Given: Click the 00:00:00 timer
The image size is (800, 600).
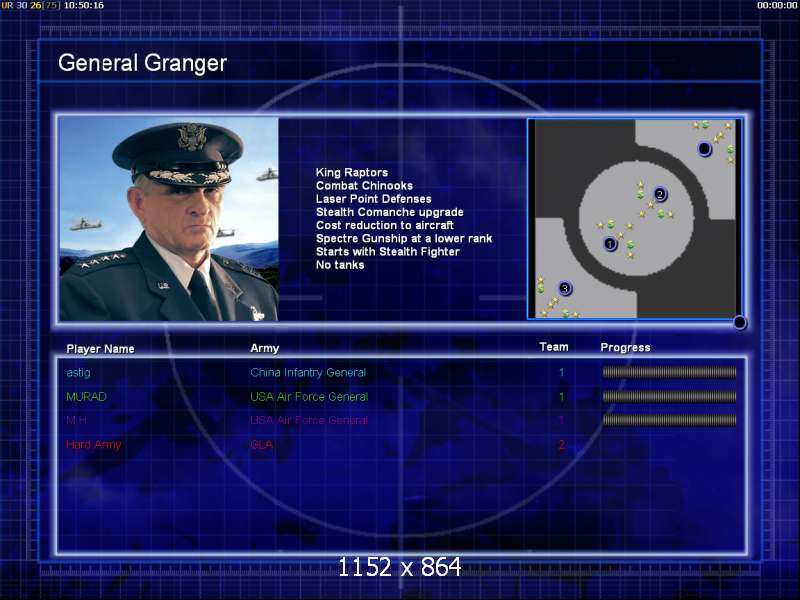Looking at the screenshot, I should point(777,5).
